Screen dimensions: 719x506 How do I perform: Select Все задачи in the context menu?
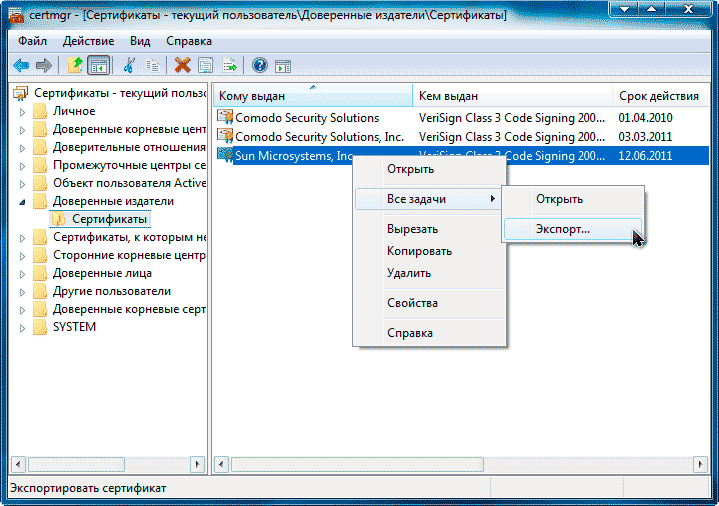tap(427, 199)
